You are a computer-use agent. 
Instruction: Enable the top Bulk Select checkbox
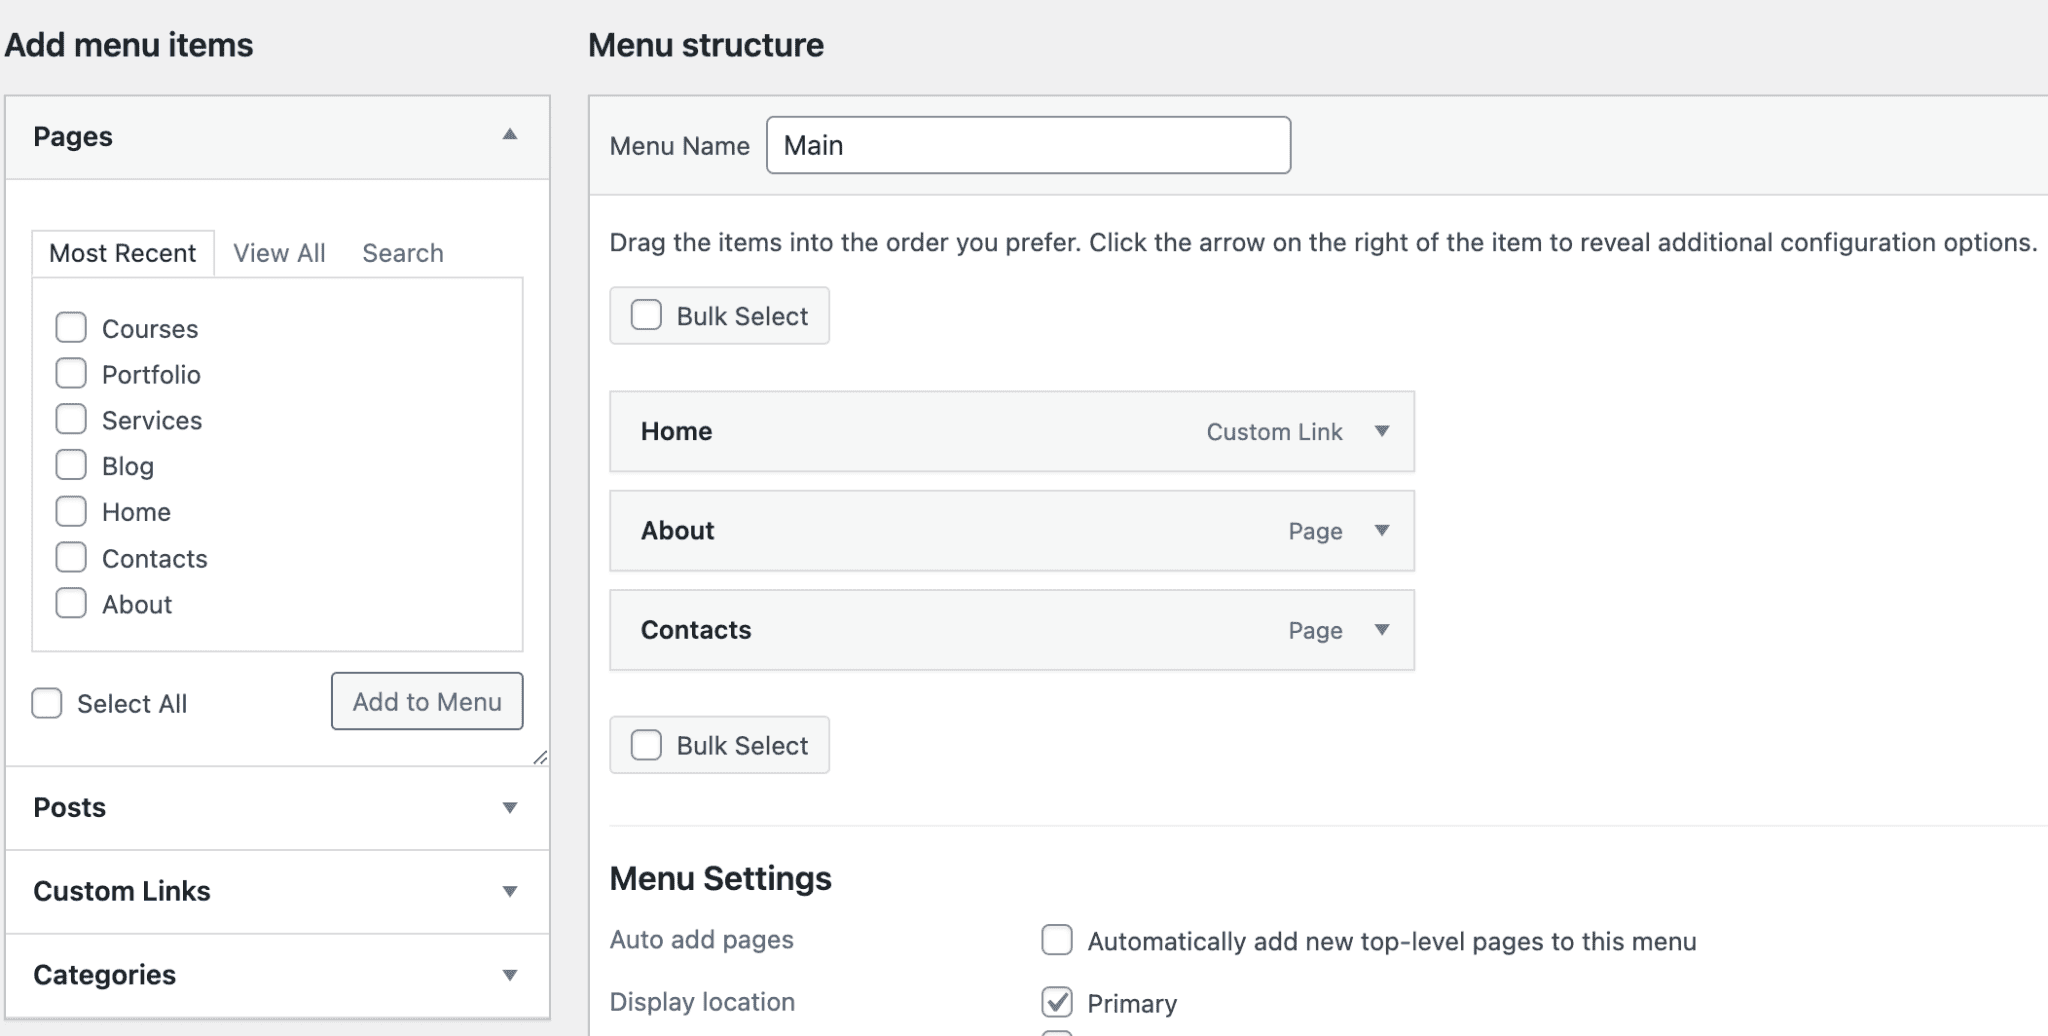(645, 315)
